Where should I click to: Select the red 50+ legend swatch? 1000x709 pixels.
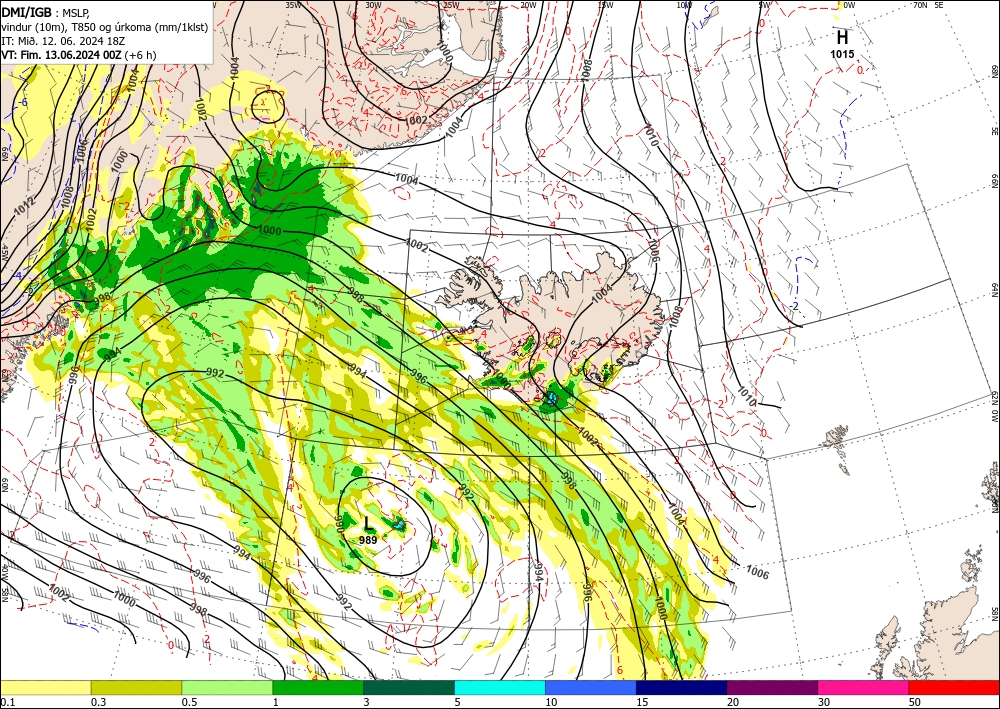(x=954, y=687)
